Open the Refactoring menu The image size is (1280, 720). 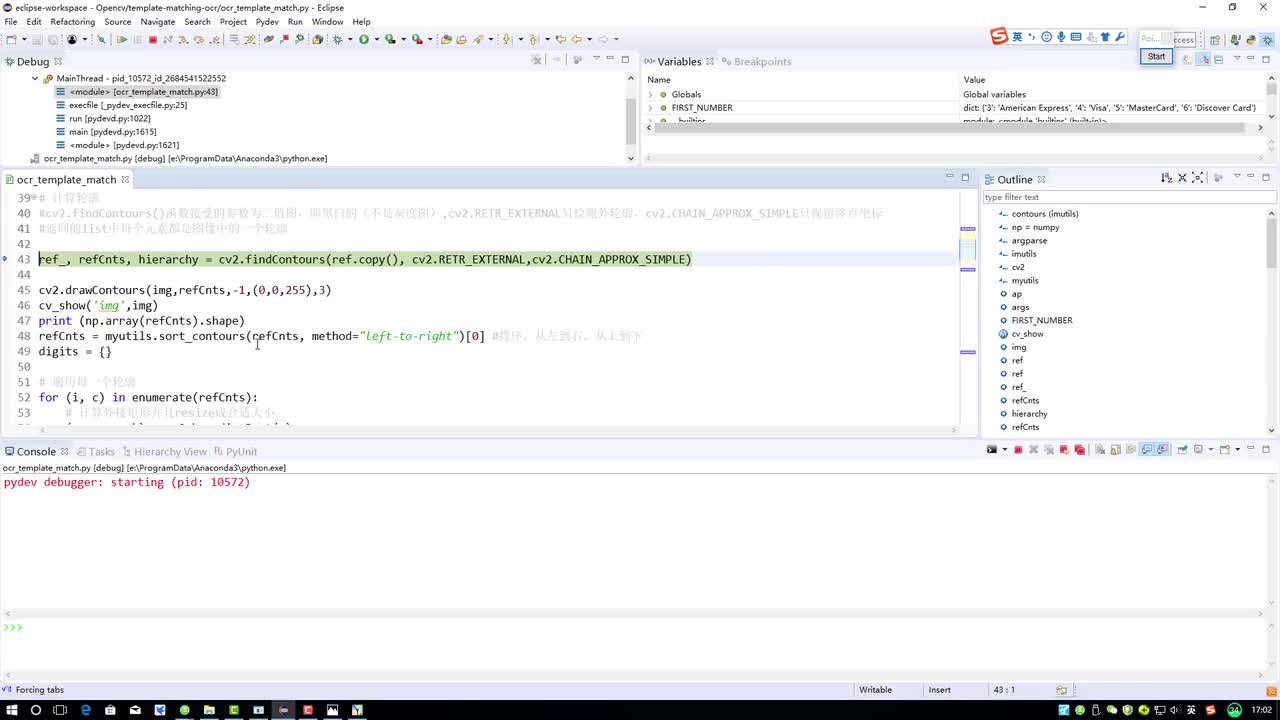pos(72,21)
